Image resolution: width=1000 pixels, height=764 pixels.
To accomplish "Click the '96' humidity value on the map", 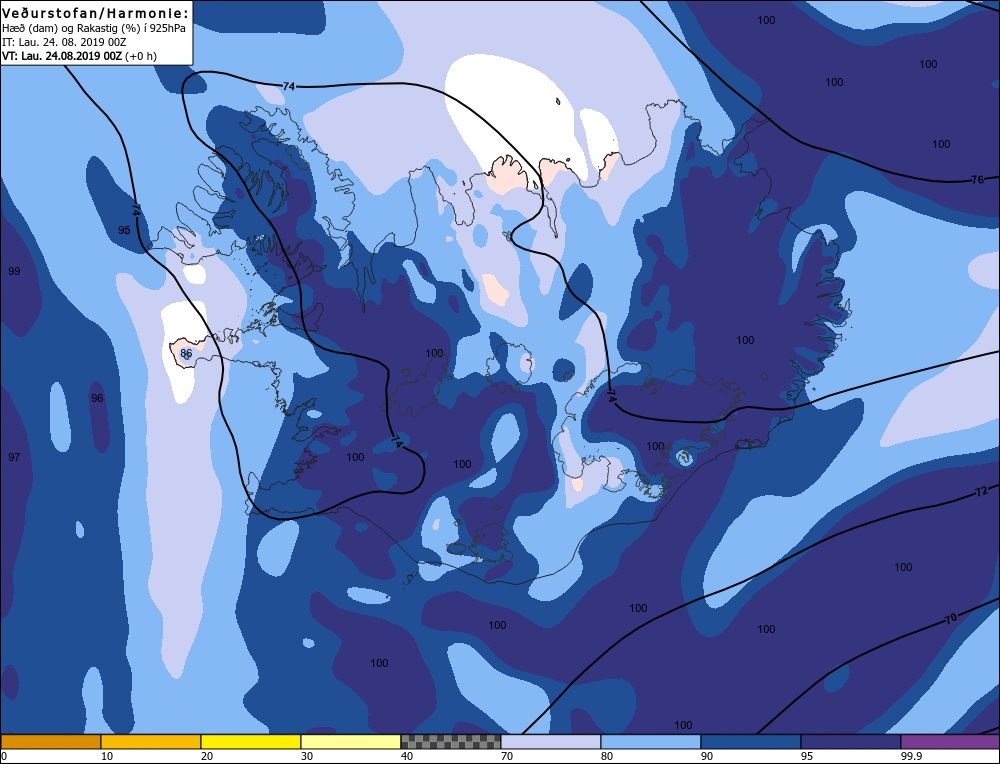I will [97, 398].
